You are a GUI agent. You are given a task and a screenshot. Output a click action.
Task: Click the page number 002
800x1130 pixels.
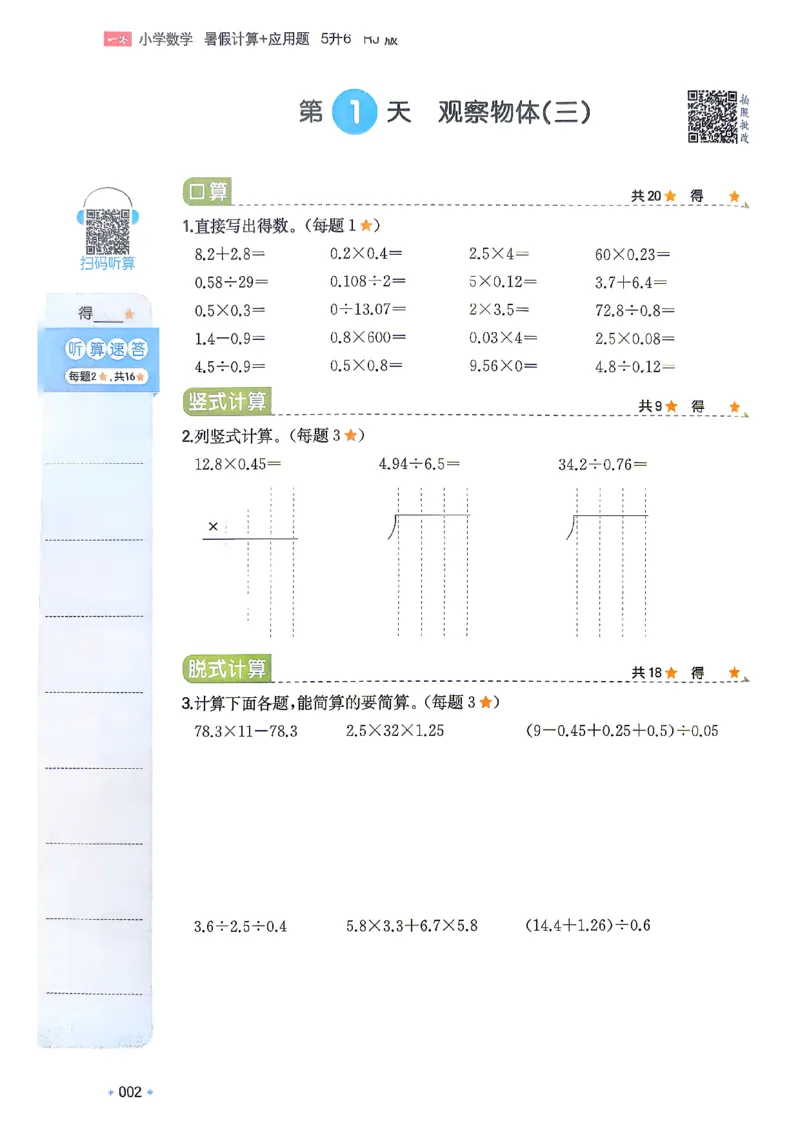tap(130, 1093)
